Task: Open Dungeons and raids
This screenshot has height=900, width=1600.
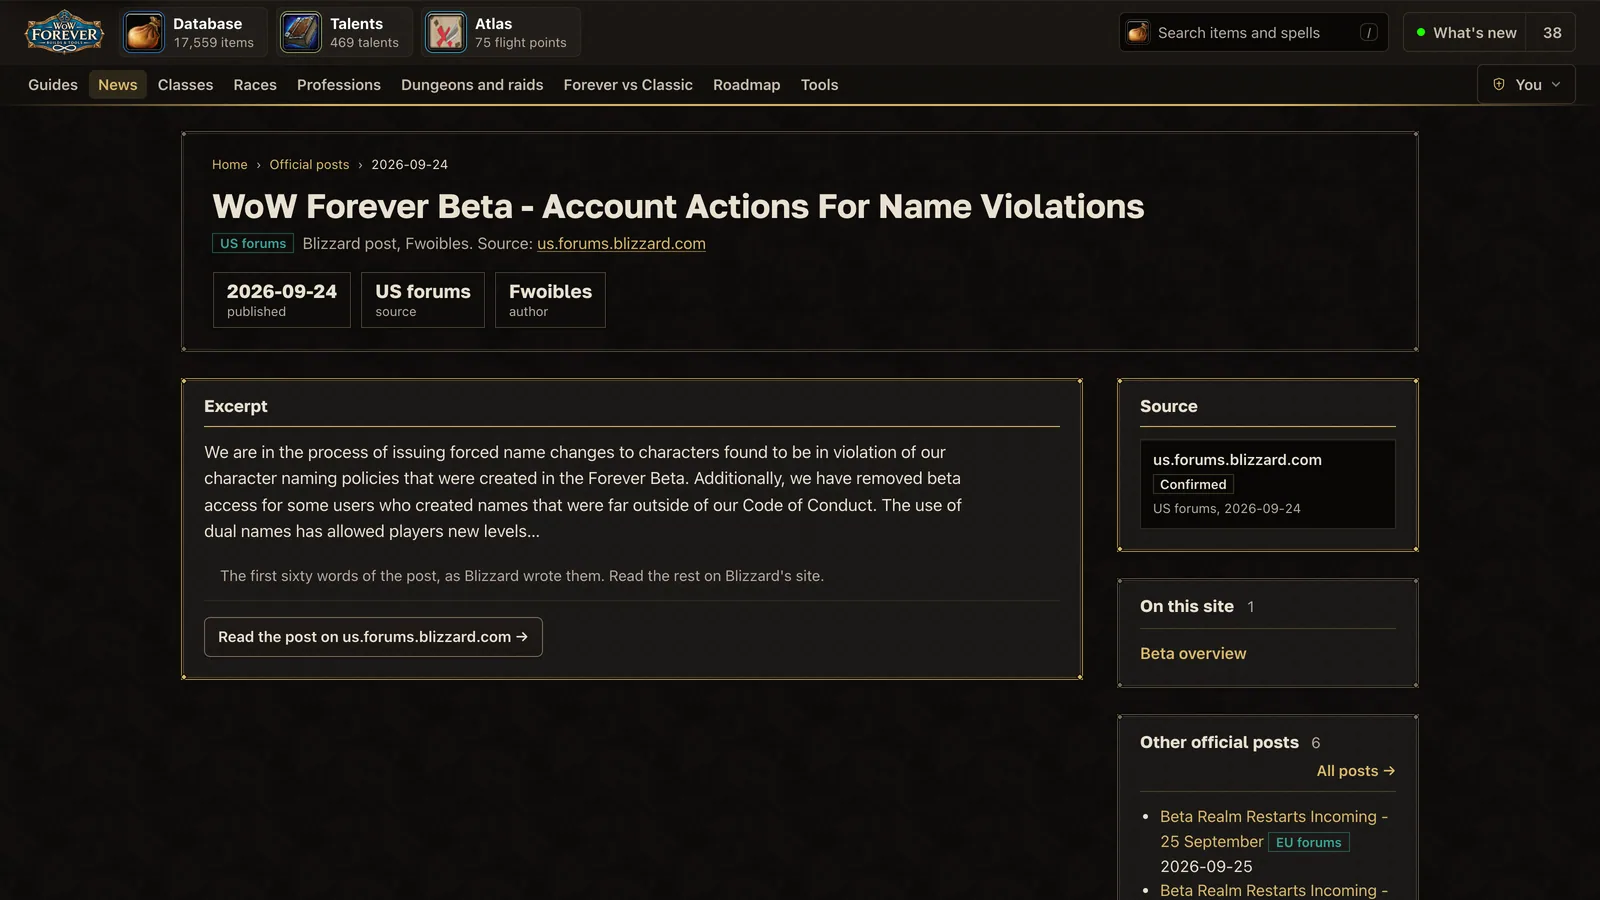Action: [x=472, y=85]
